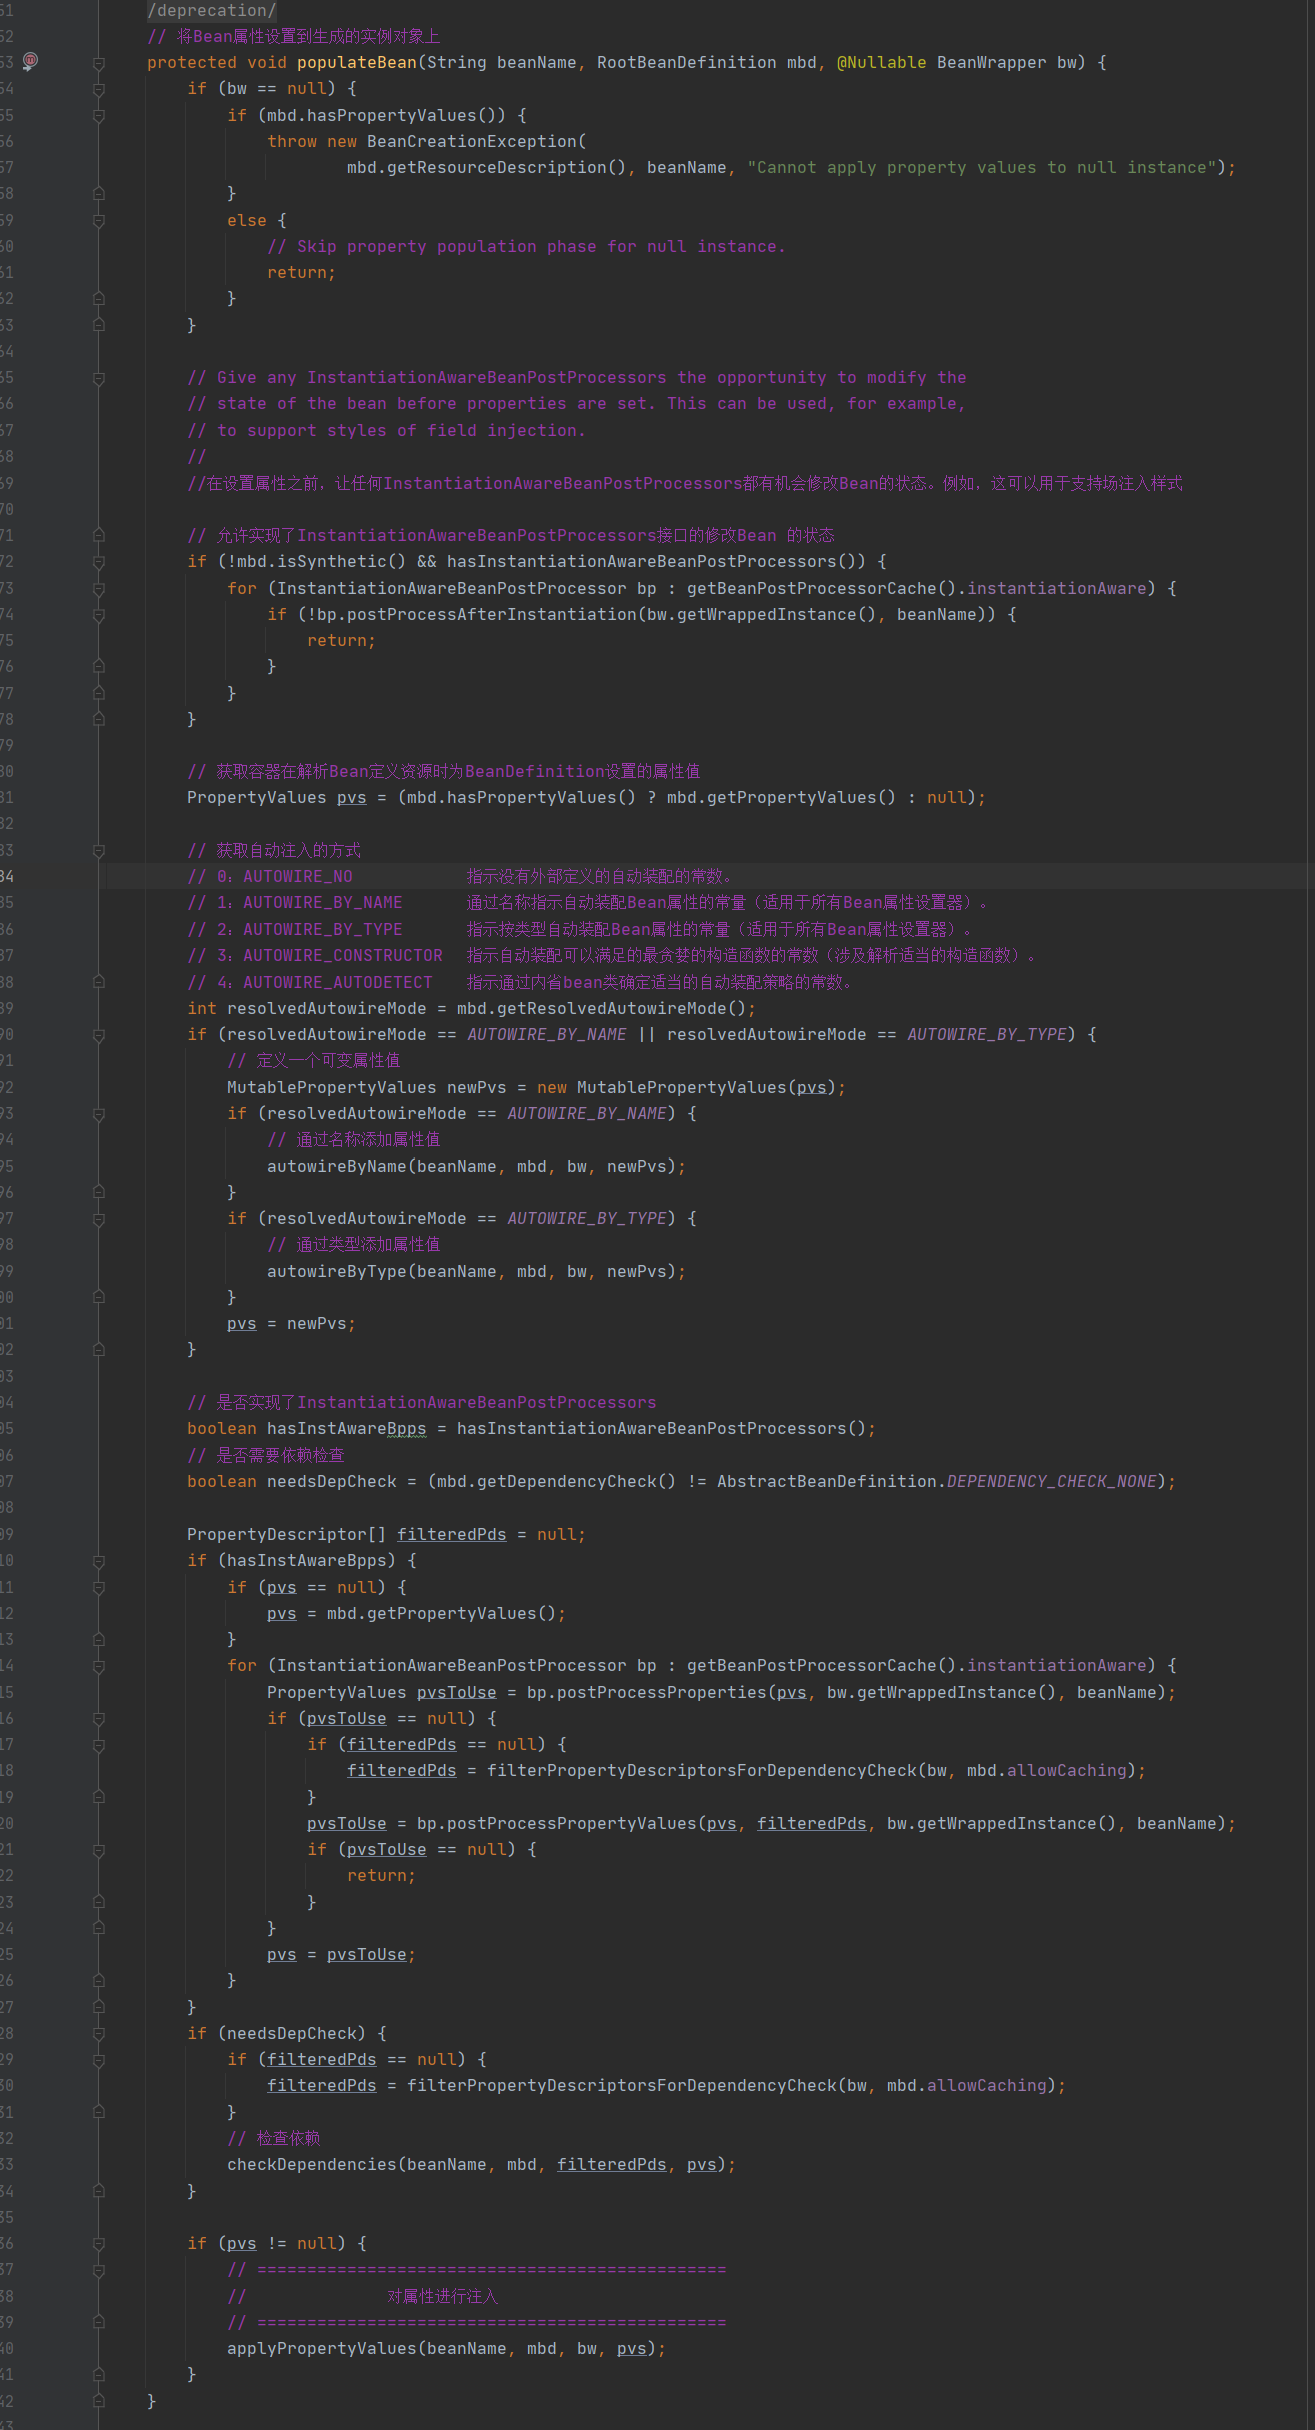Collapse the populateBean method fold marker
This screenshot has width=1315, height=2430.
[x=99, y=63]
